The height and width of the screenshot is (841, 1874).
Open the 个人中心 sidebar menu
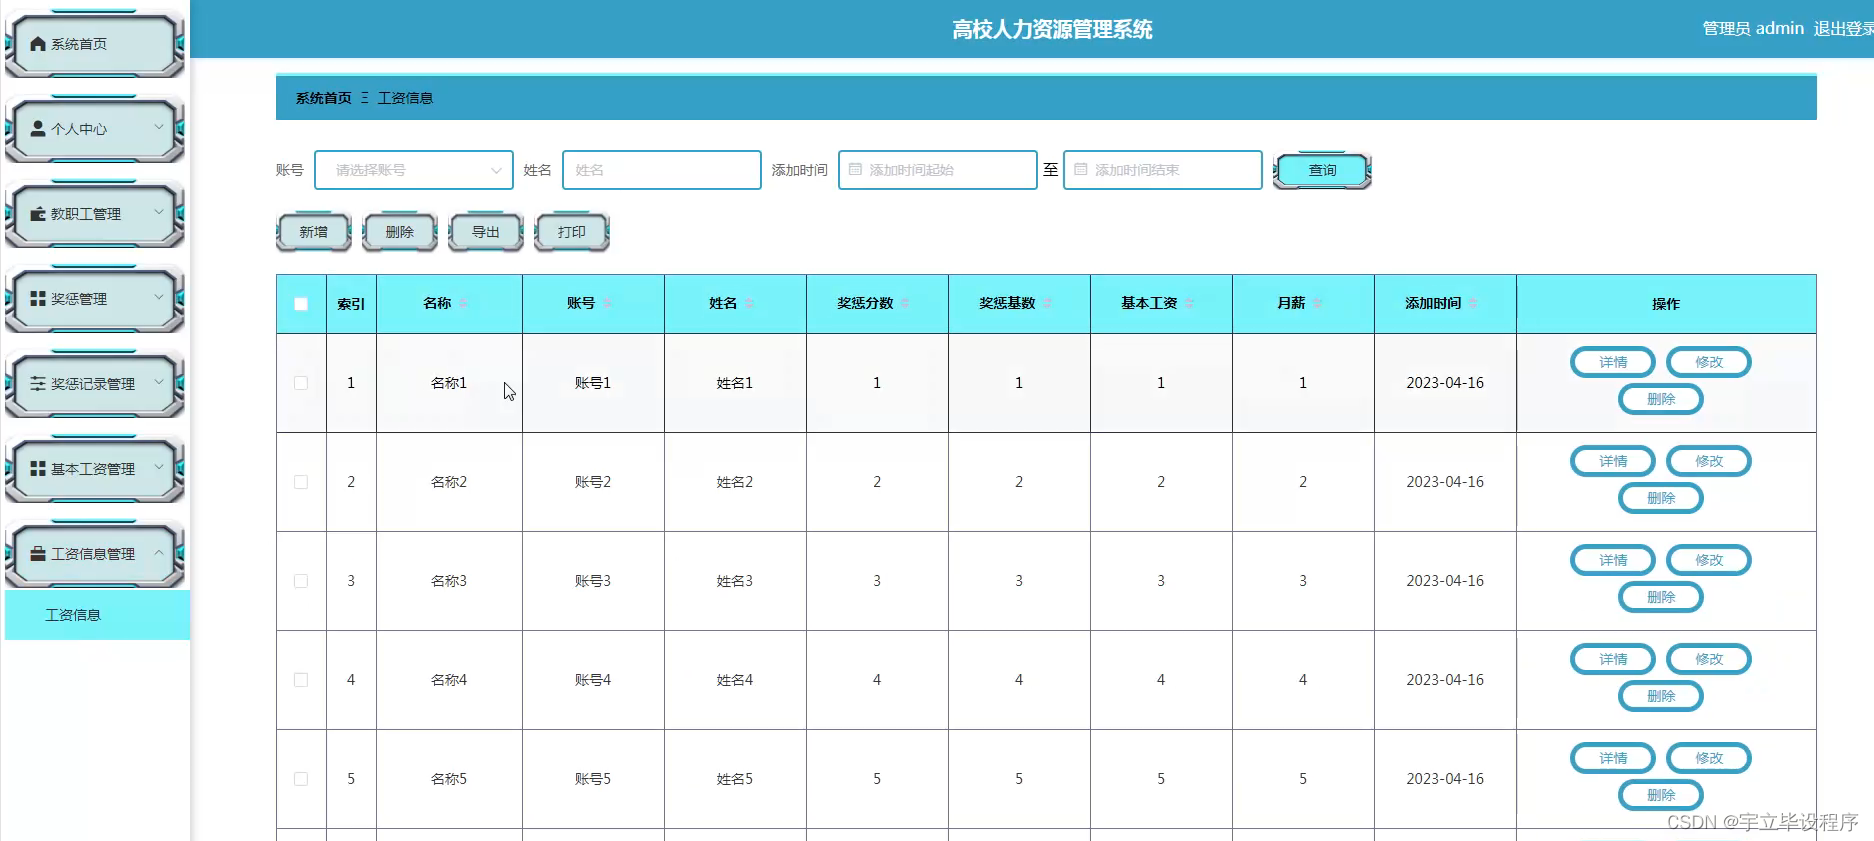[x=95, y=129]
